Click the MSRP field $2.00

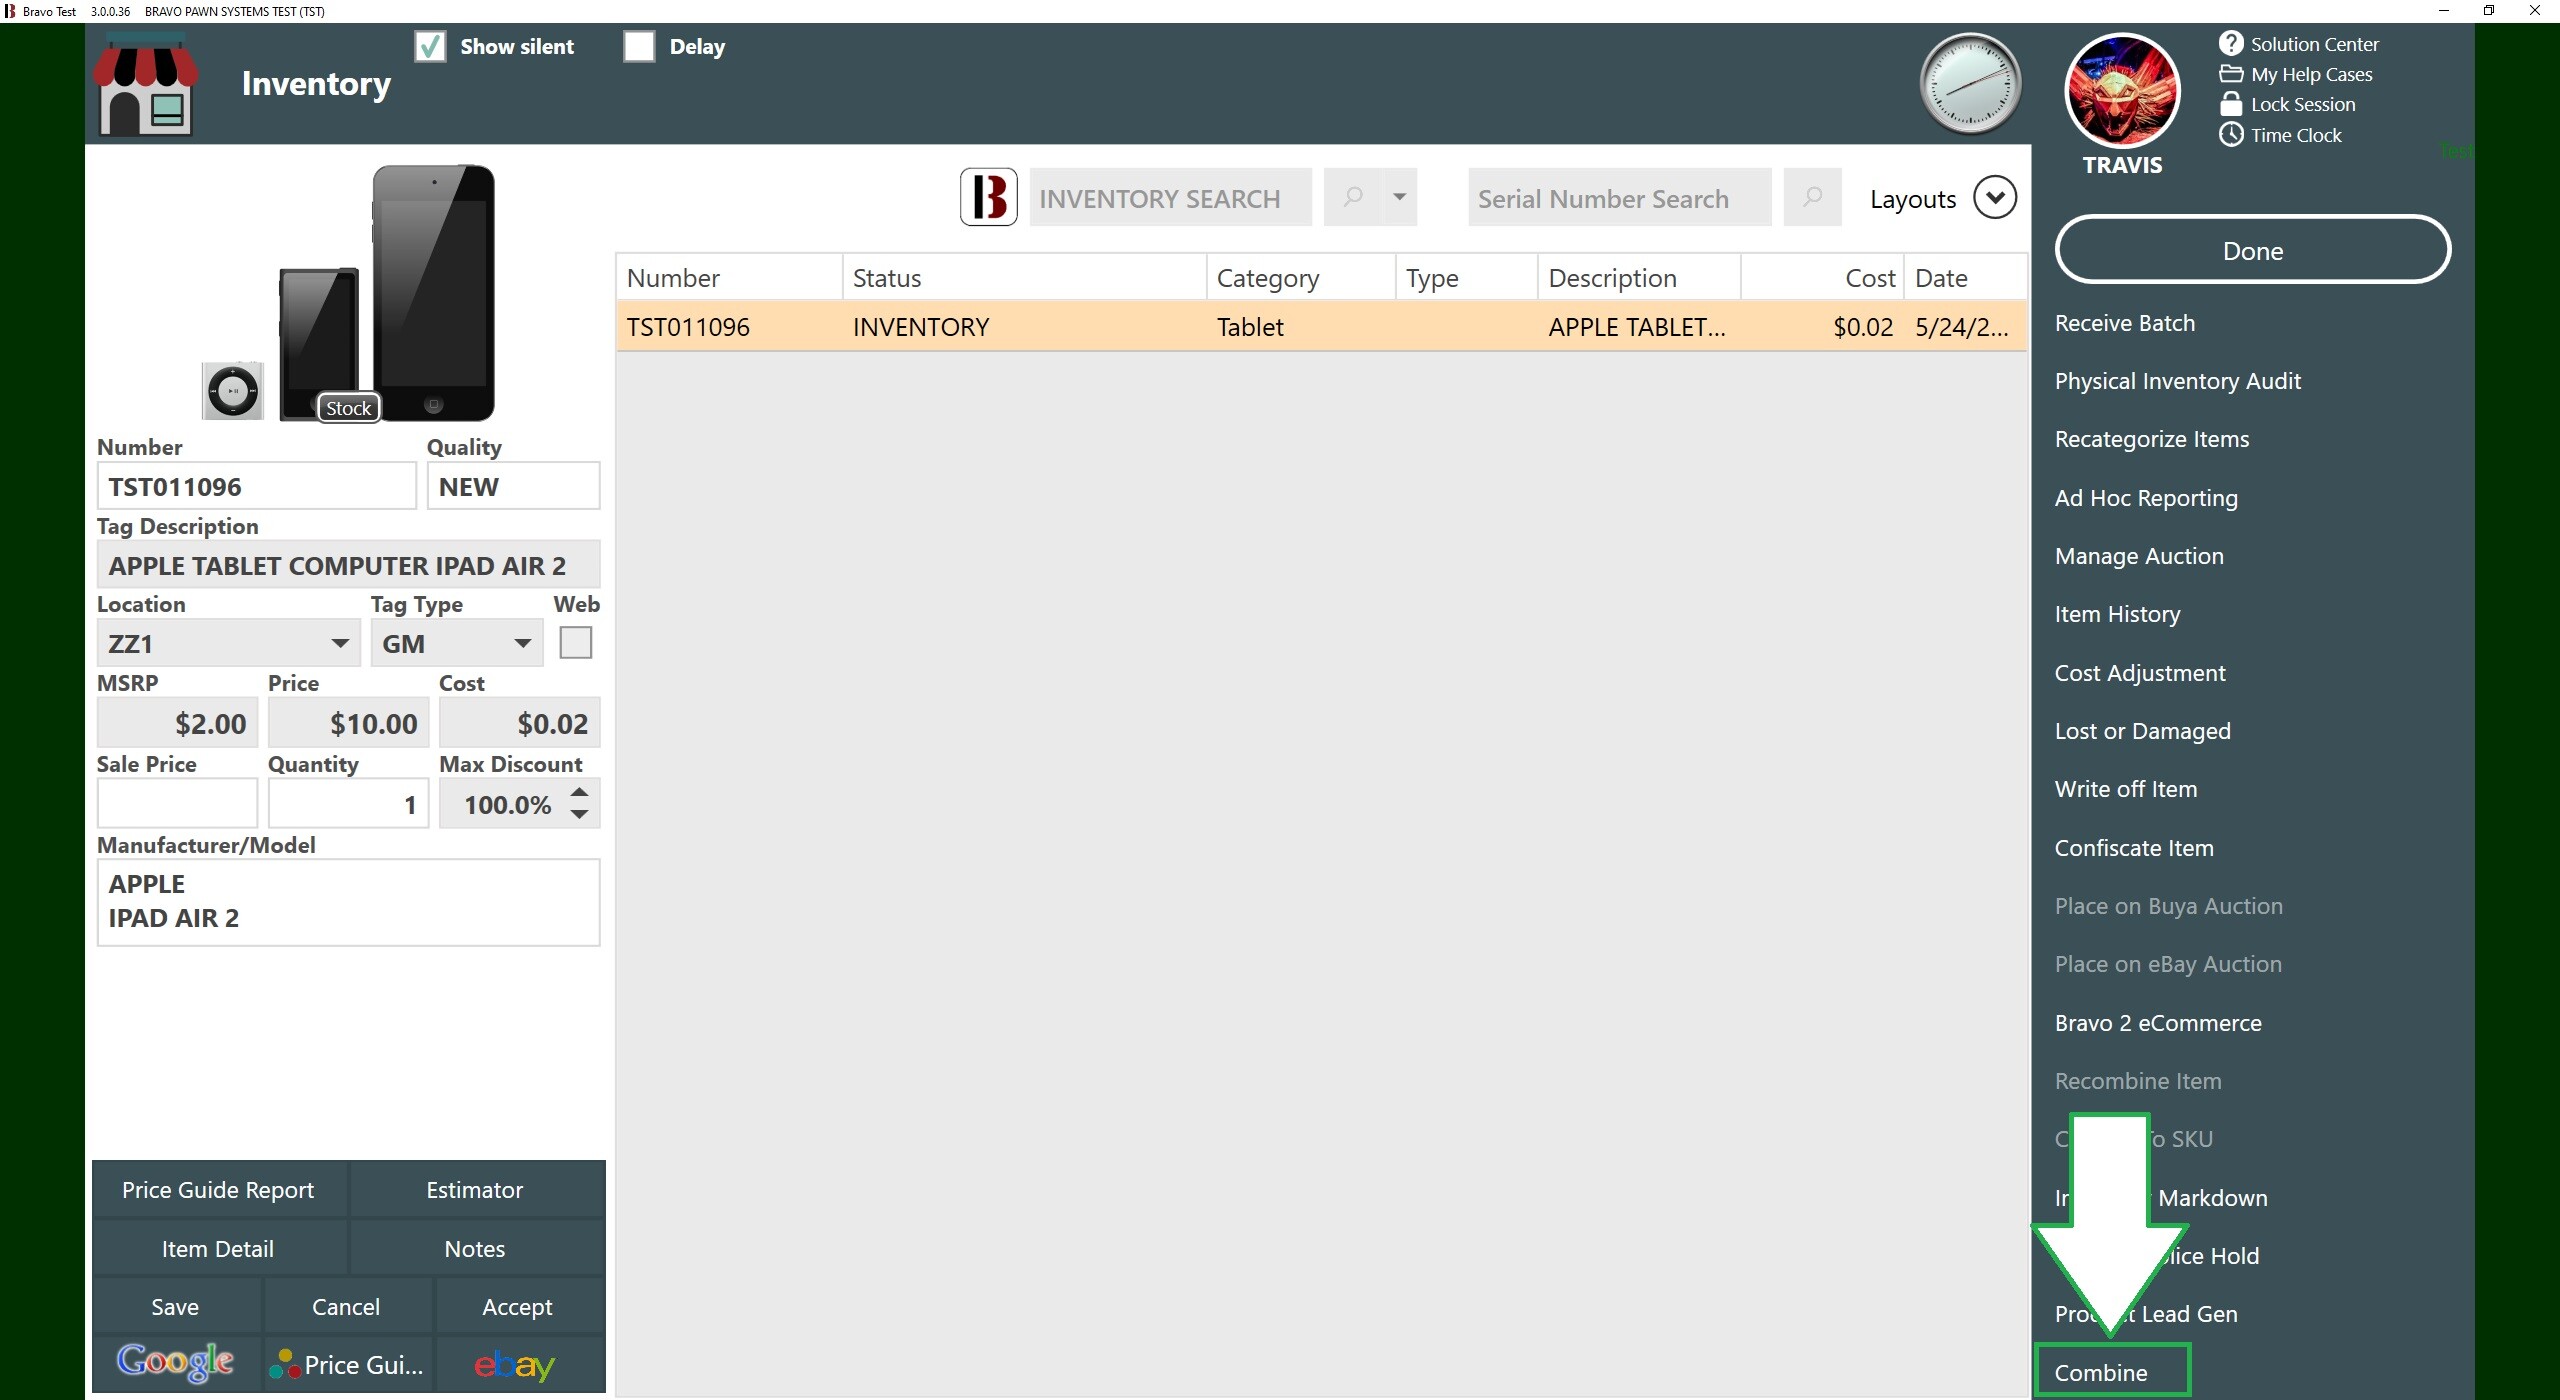tap(177, 723)
